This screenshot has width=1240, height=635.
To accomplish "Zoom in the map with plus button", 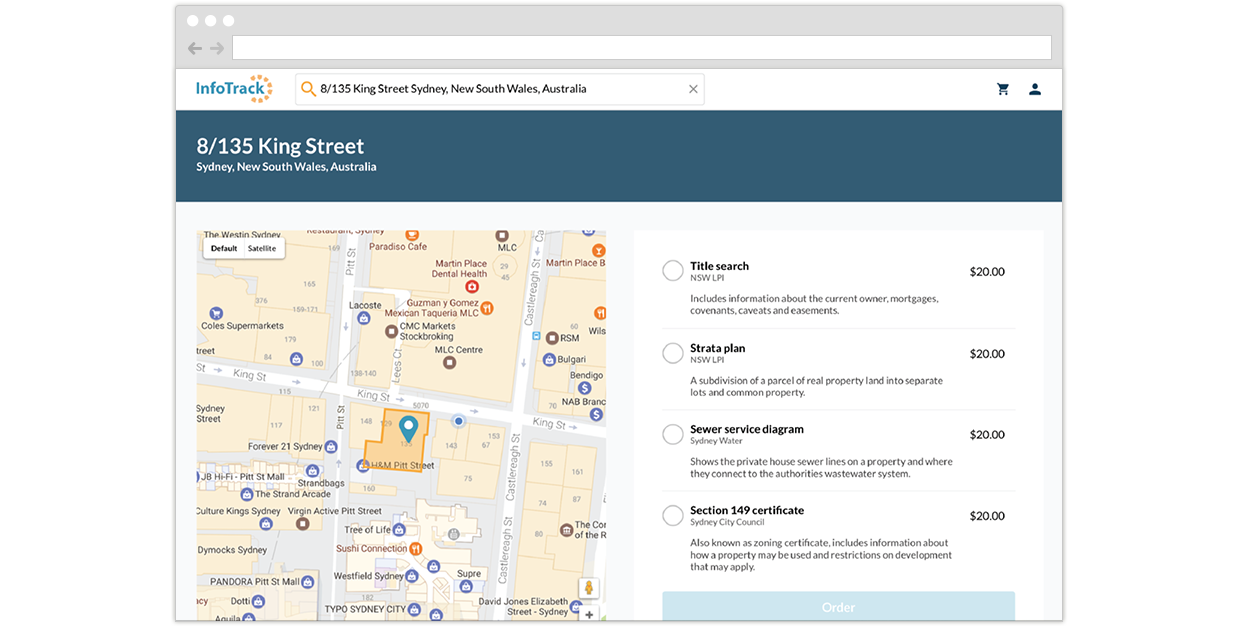I will 589,614.
